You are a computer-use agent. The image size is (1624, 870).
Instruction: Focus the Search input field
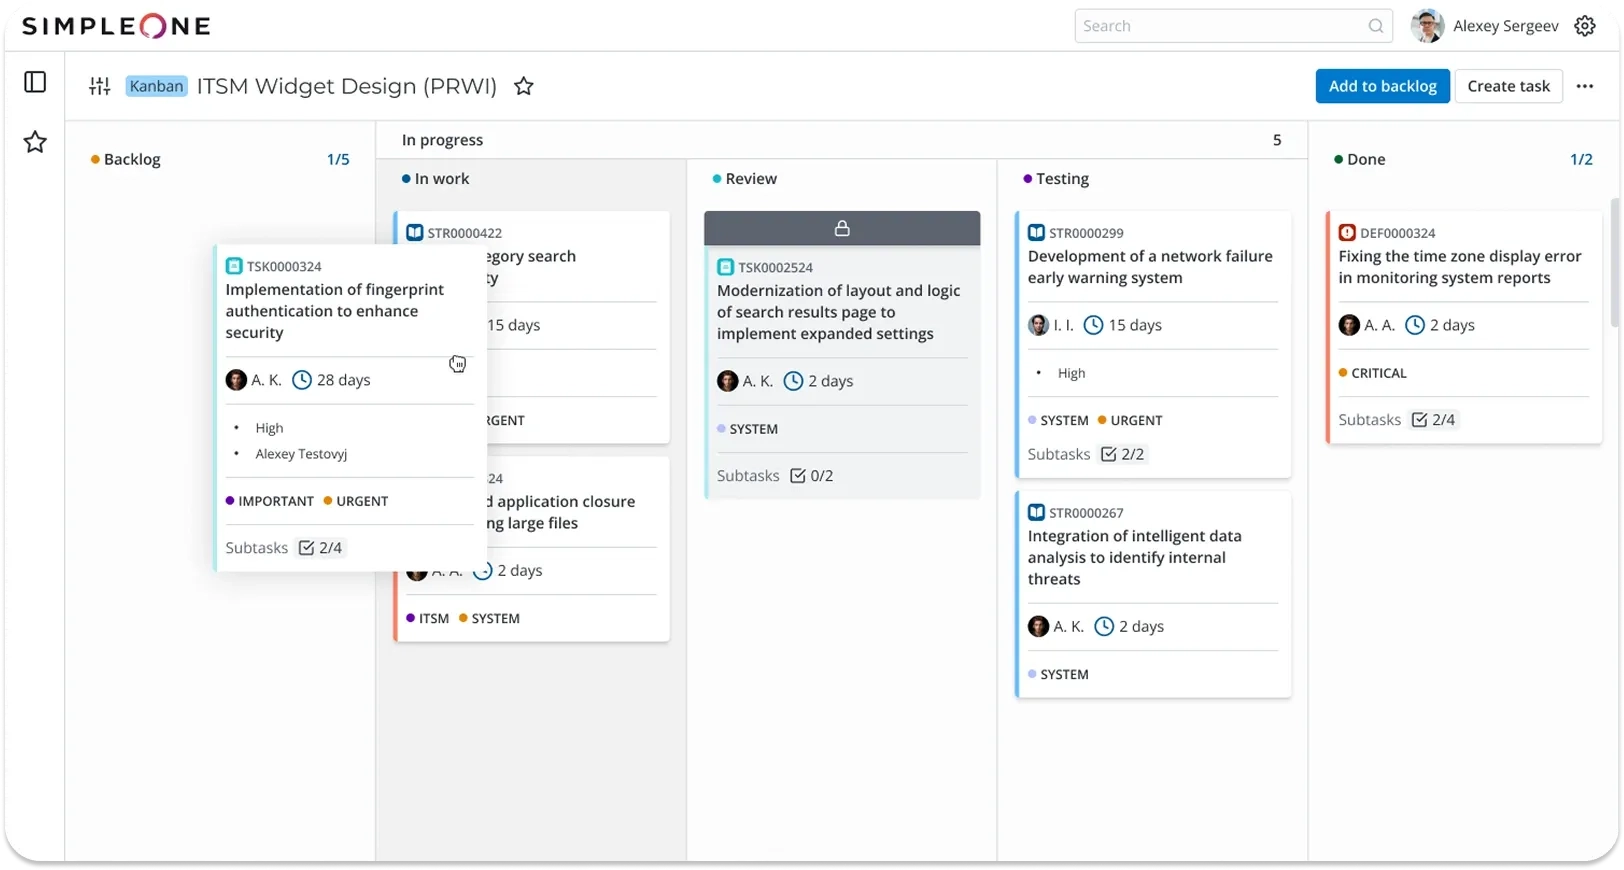(x=1220, y=26)
